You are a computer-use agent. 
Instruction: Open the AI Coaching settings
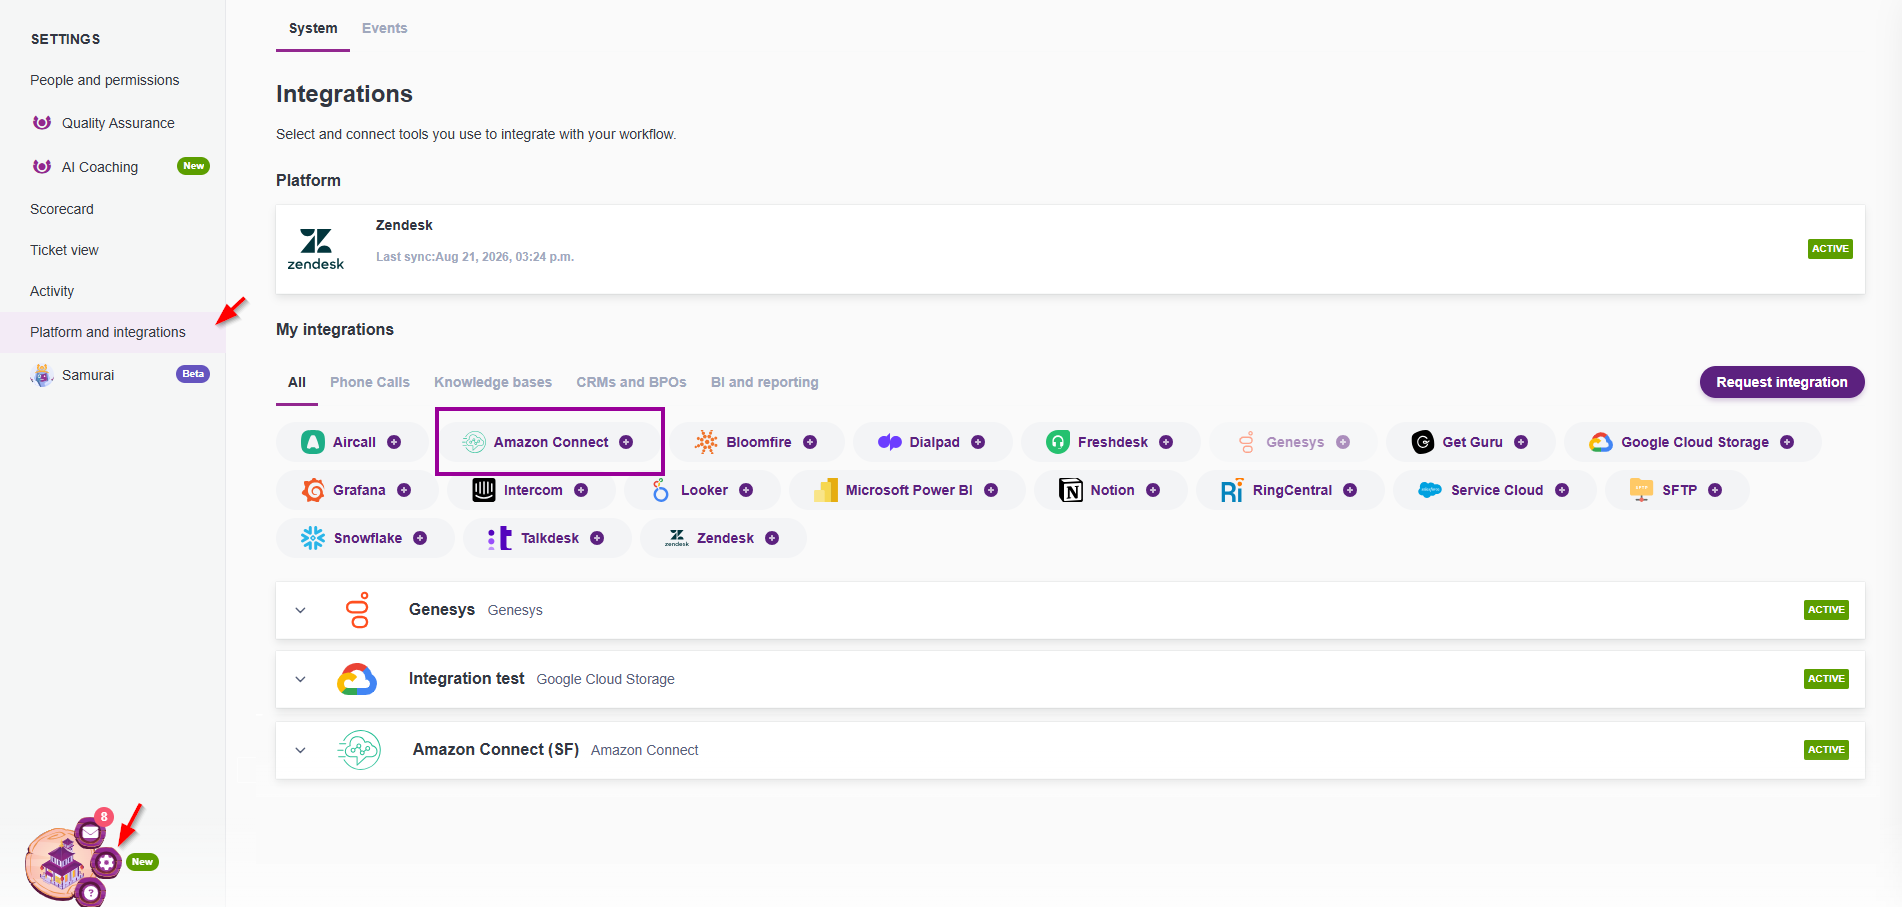click(x=100, y=167)
